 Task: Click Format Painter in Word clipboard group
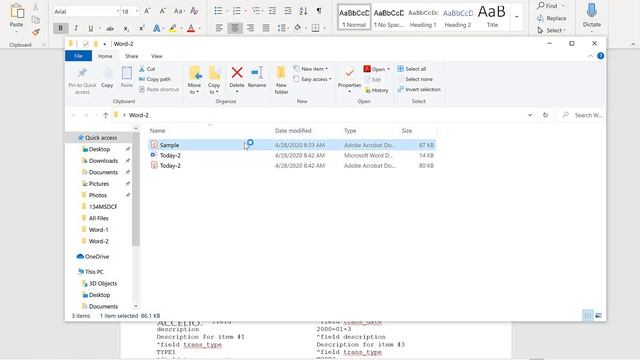pyautogui.click(x=36, y=32)
